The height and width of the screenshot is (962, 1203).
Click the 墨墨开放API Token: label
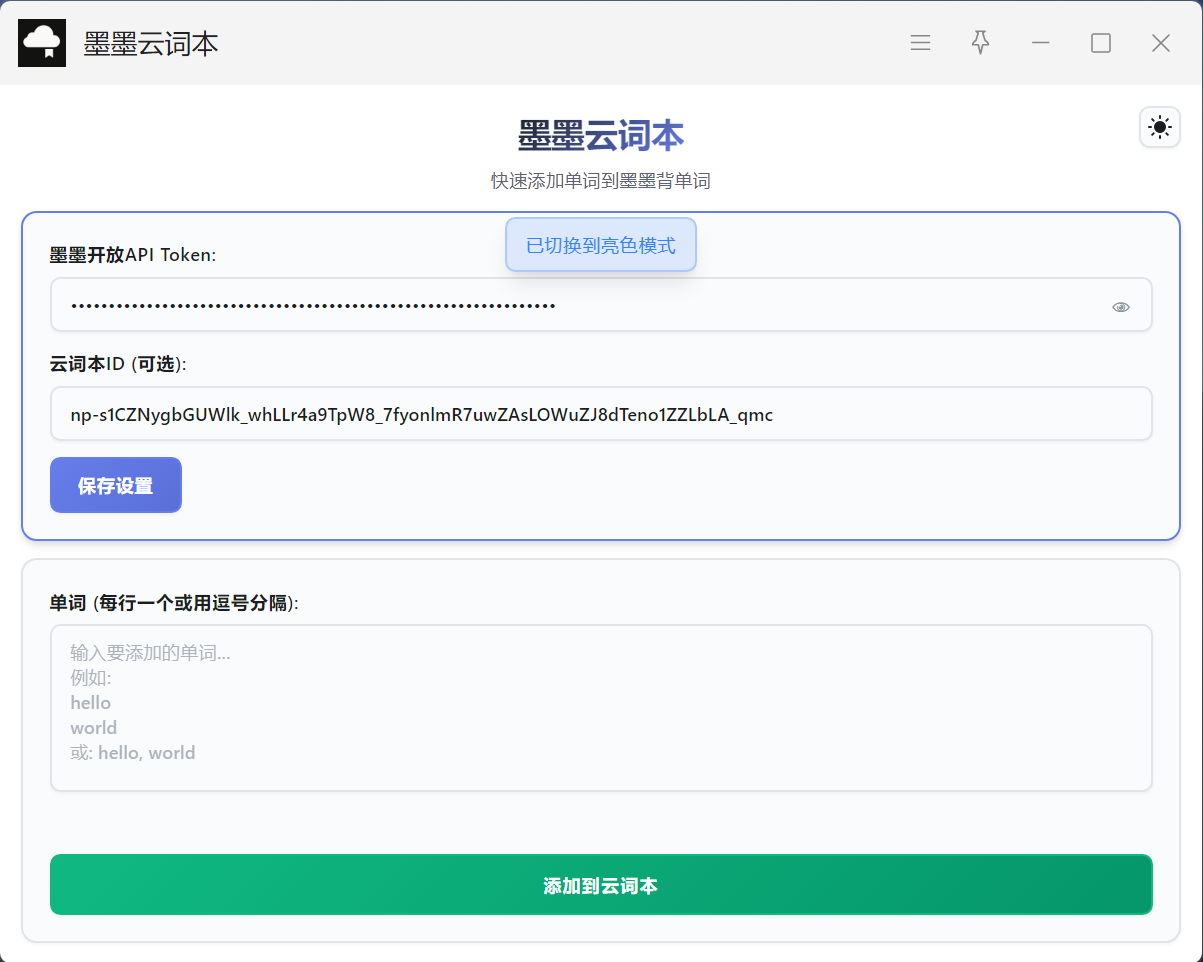click(x=133, y=255)
